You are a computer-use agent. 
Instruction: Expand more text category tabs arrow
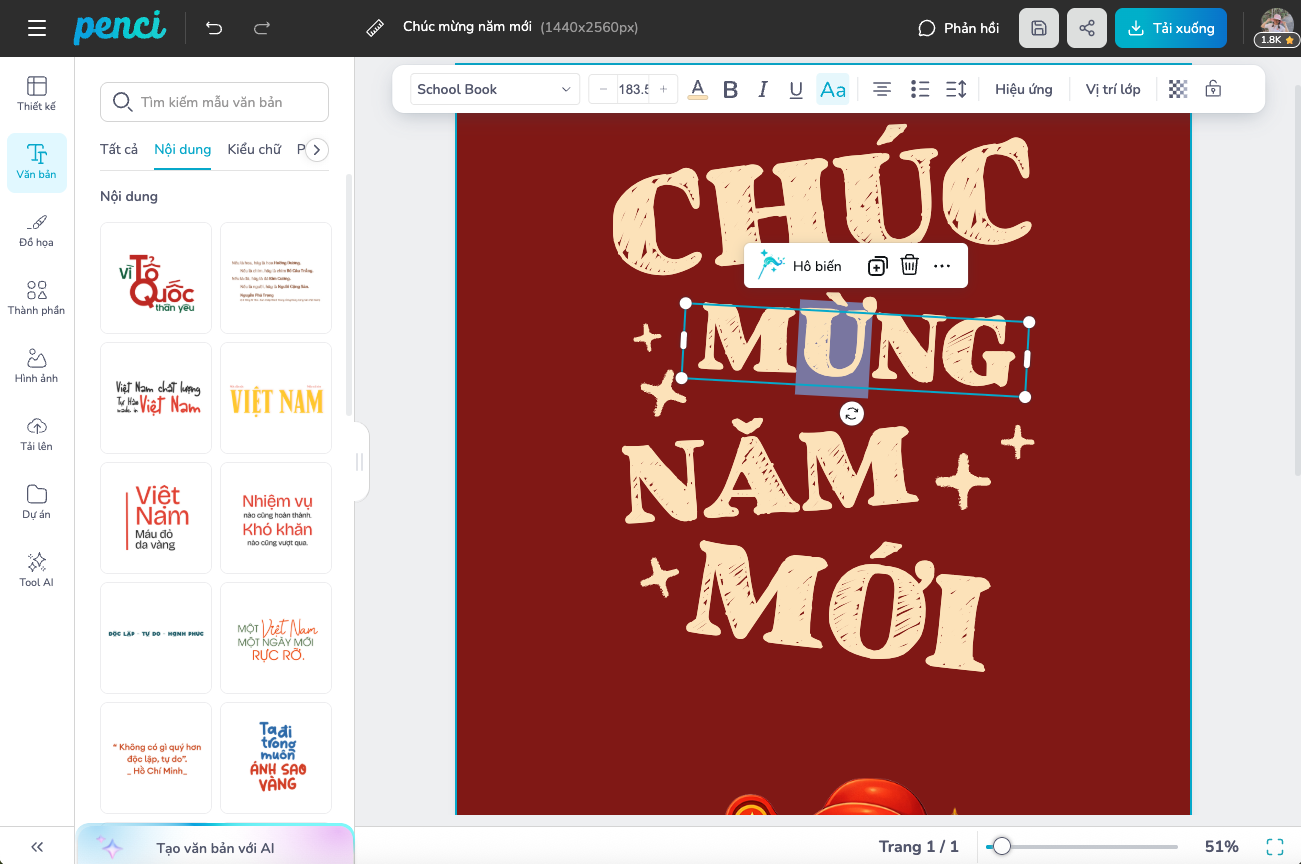(316, 150)
